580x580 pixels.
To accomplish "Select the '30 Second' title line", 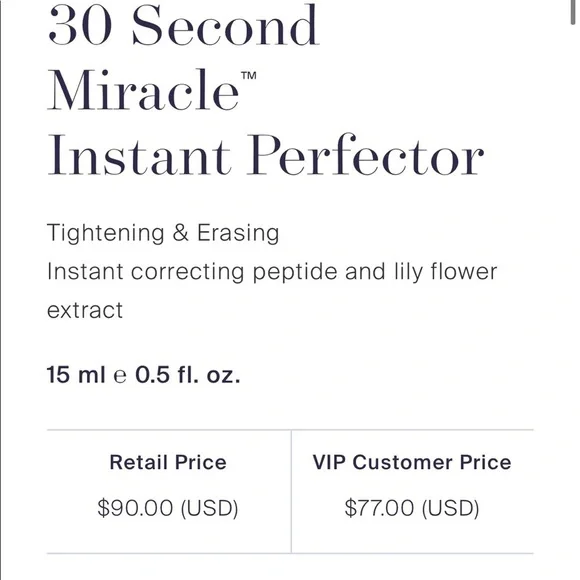I will (183, 25).
